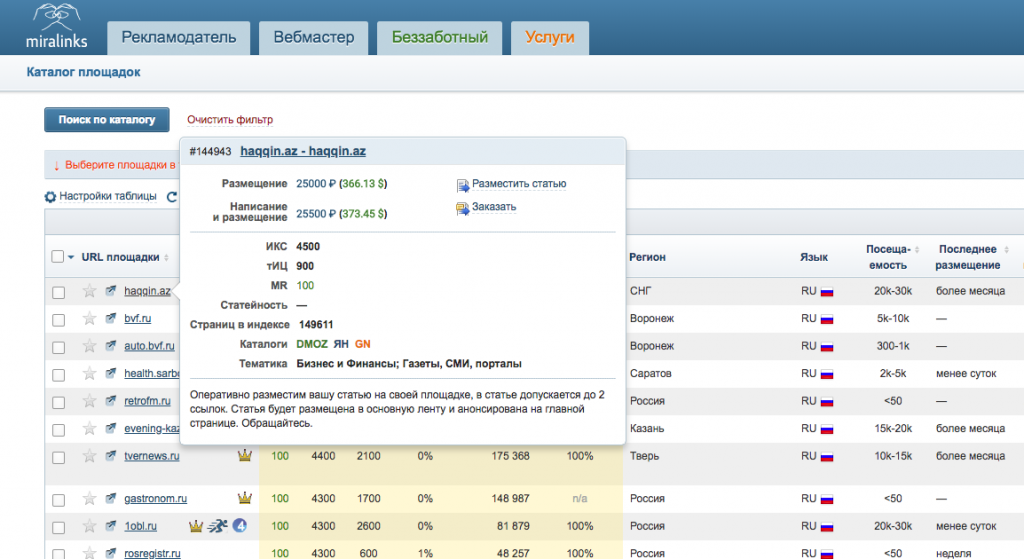Star the retrofm.ru row

(x=89, y=401)
